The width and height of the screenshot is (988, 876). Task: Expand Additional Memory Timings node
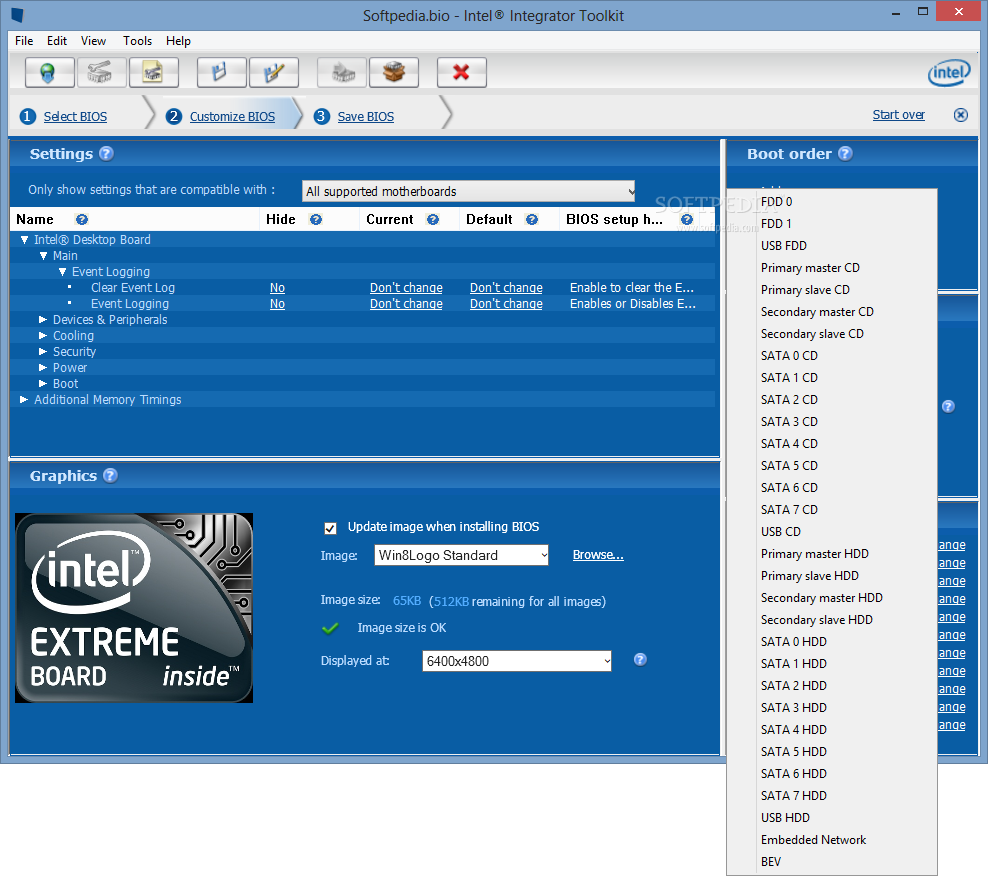coord(24,400)
